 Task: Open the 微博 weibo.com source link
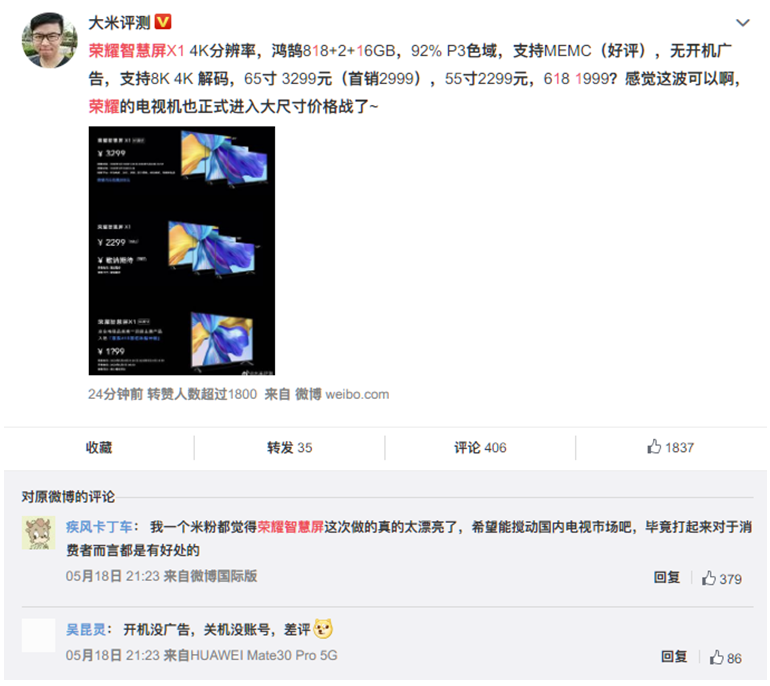coord(342,394)
